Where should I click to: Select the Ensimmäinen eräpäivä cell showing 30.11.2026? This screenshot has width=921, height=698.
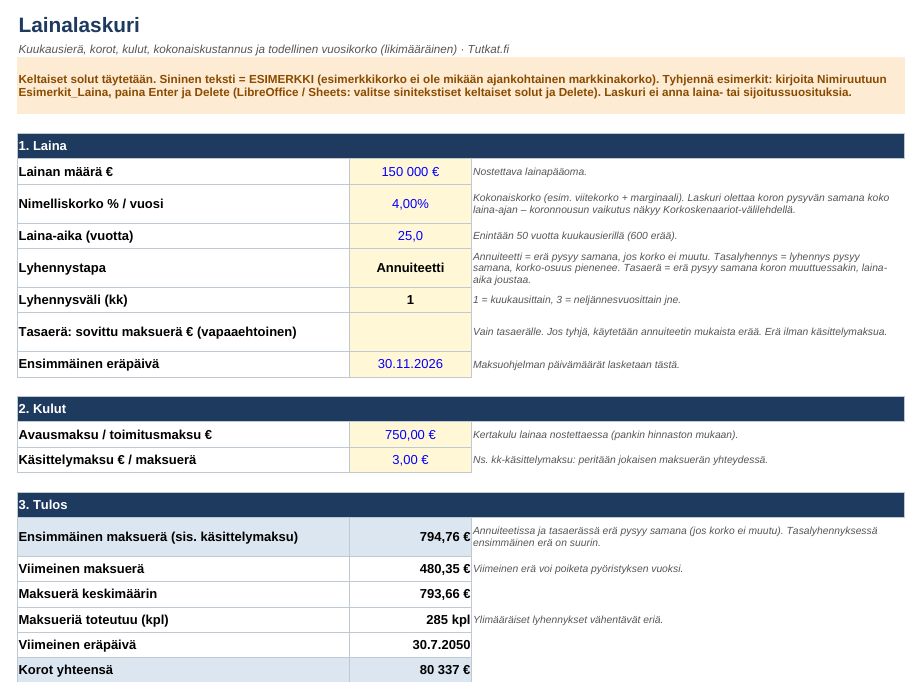410,364
